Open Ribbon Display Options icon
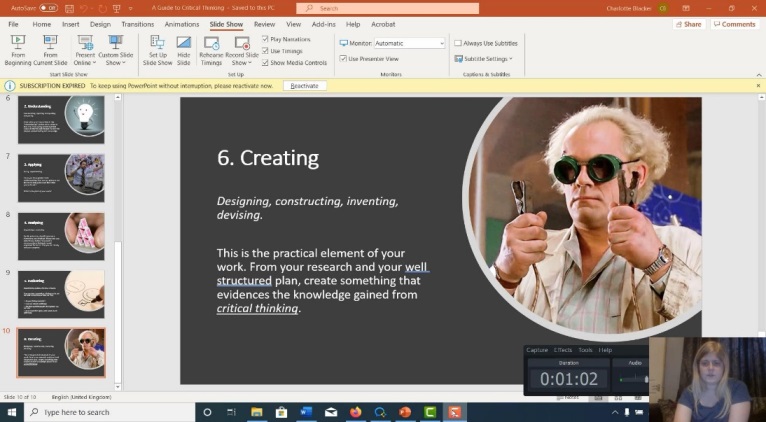 pyautogui.click(x=686, y=8)
